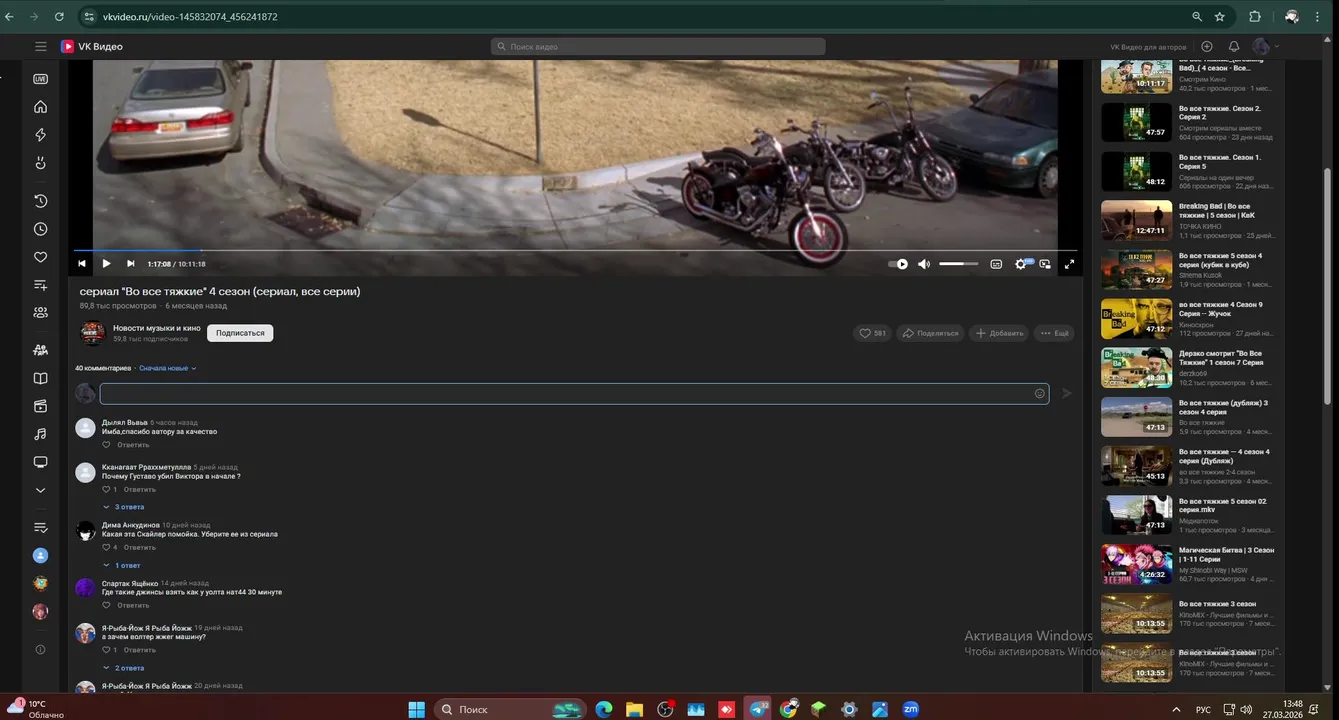Viewport: 1339px width, 720px height.
Task: Open Дерако смотрит Во Все Тяжкие video
Action: 1187,367
